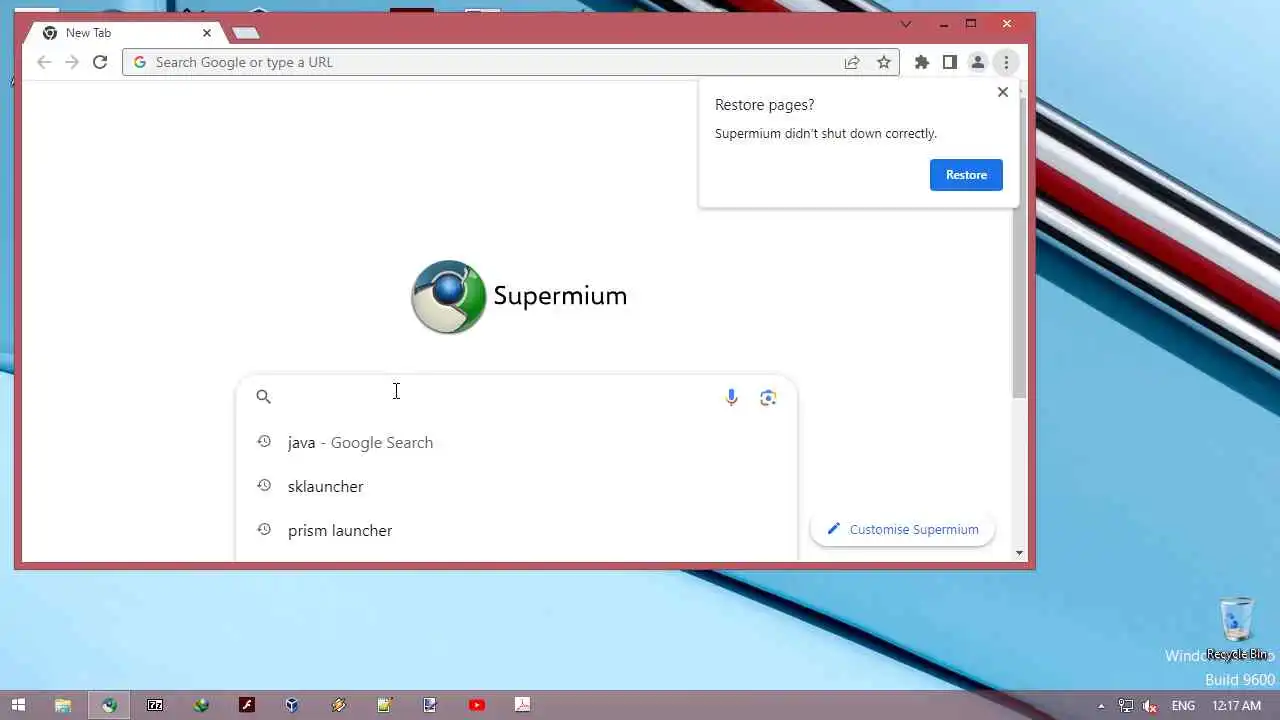Click the search box magnifier icon

263,397
